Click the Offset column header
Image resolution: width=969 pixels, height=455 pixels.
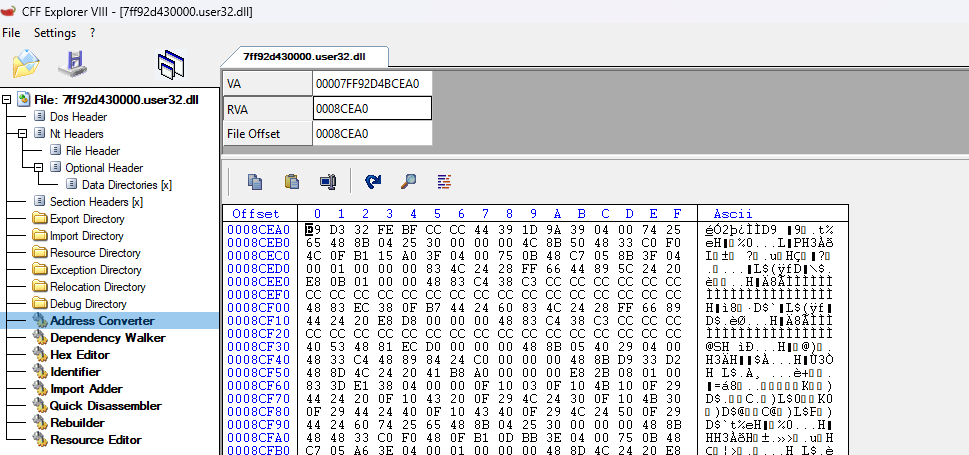coord(256,213)
